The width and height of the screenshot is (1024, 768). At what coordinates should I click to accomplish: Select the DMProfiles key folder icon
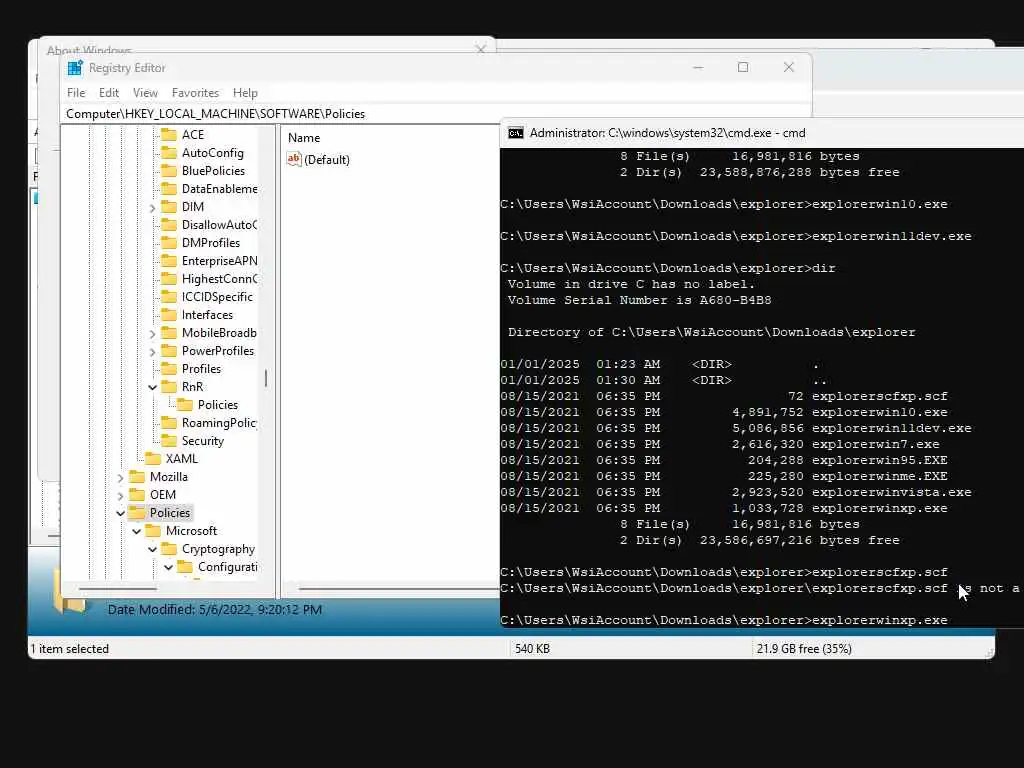(169, 243)
